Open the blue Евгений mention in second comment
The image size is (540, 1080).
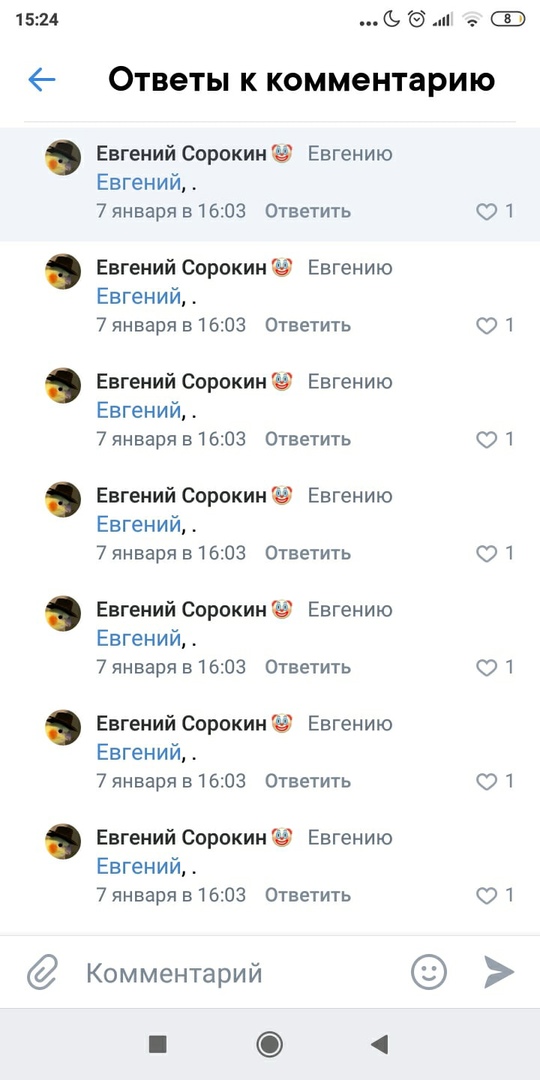pos(138,297)
